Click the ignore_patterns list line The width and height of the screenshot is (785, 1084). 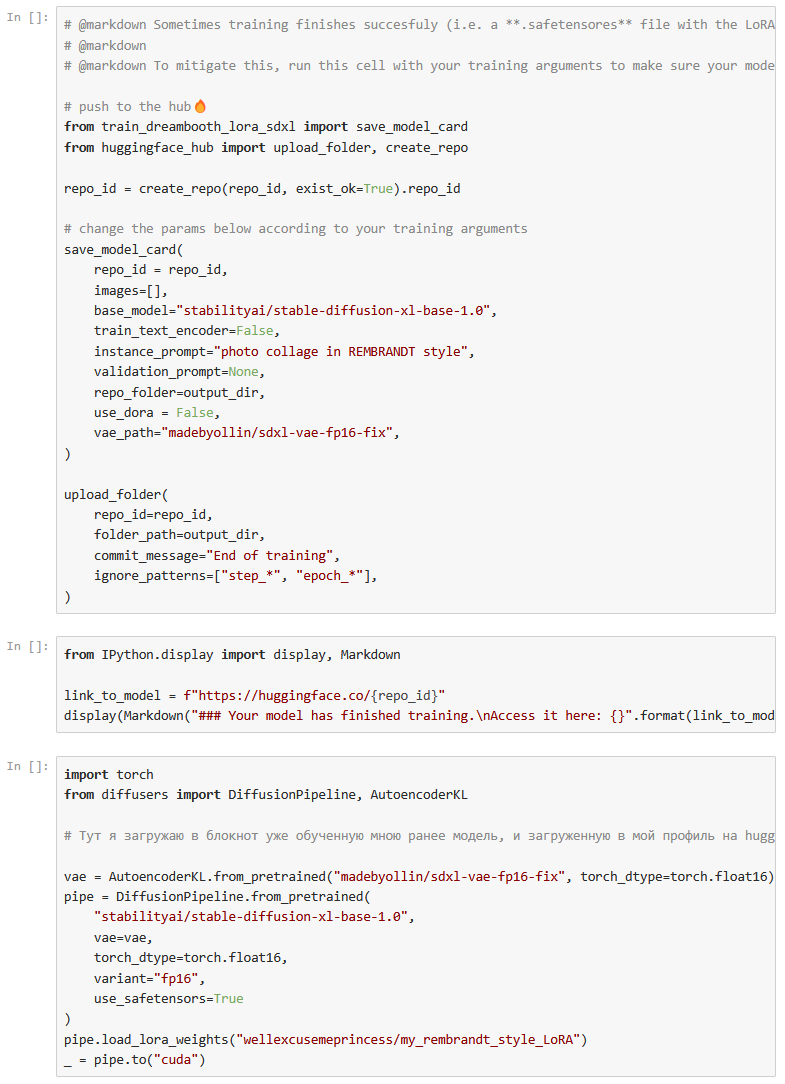pyautogui.click(x=236, y=576)
